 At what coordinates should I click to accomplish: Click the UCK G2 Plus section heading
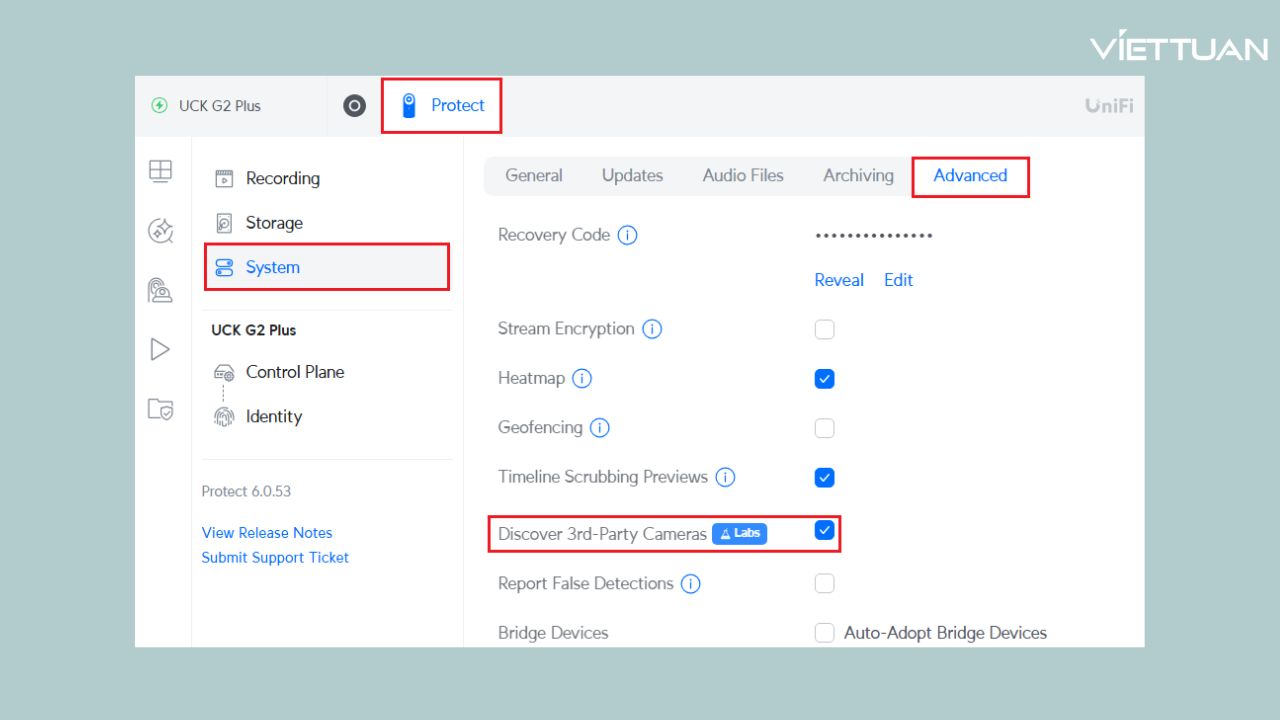(254, 330)
